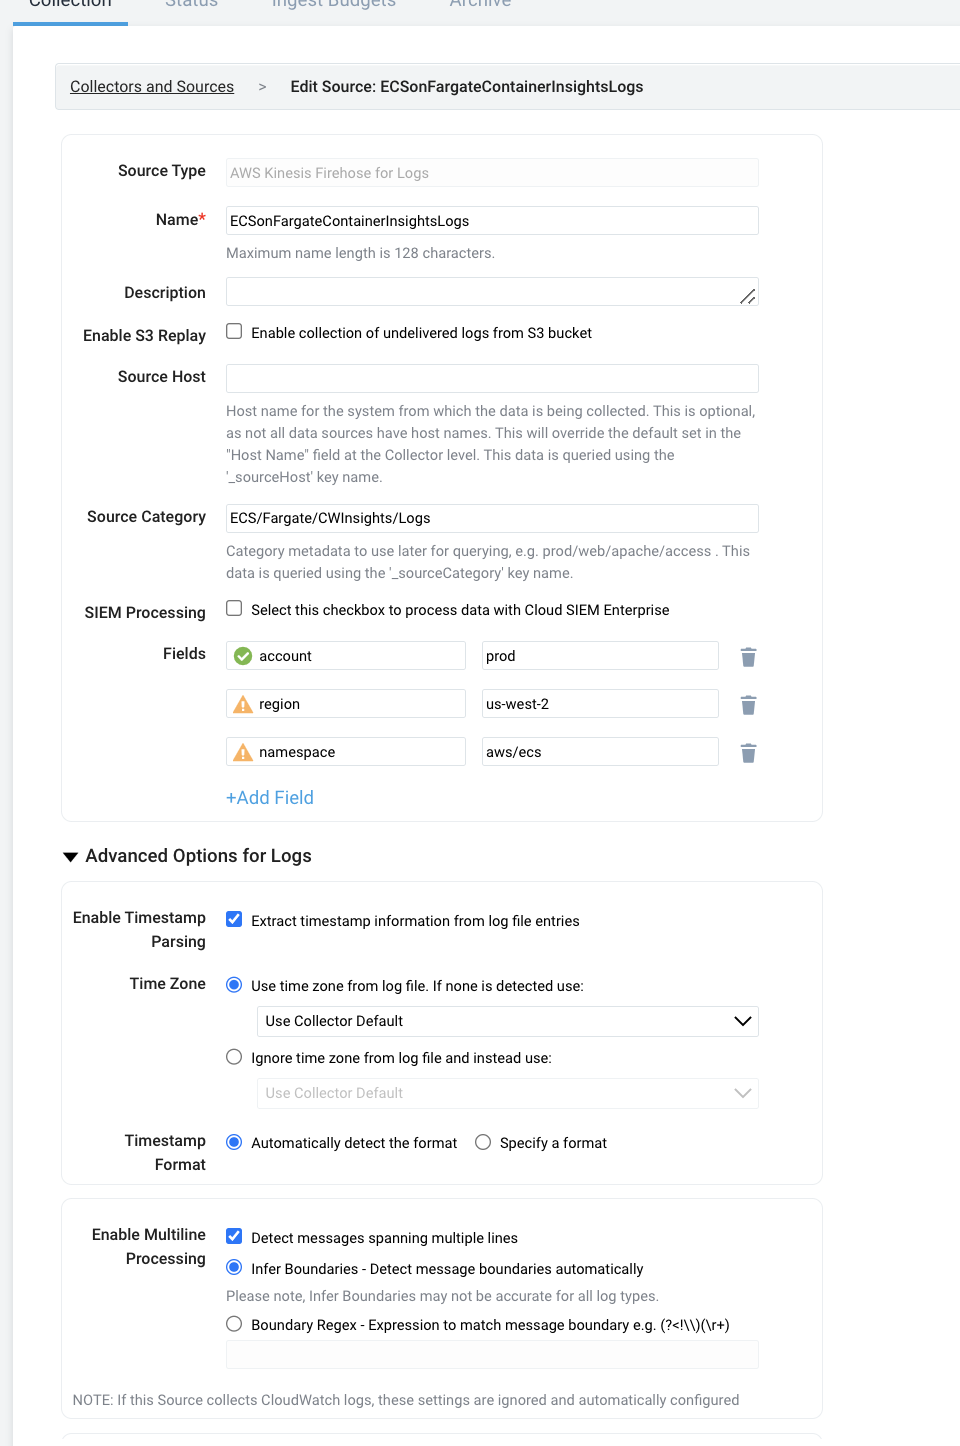The image size is (960, 1446).
Task: Enable the S3 Replay checkbox
Action: [234, 332]
